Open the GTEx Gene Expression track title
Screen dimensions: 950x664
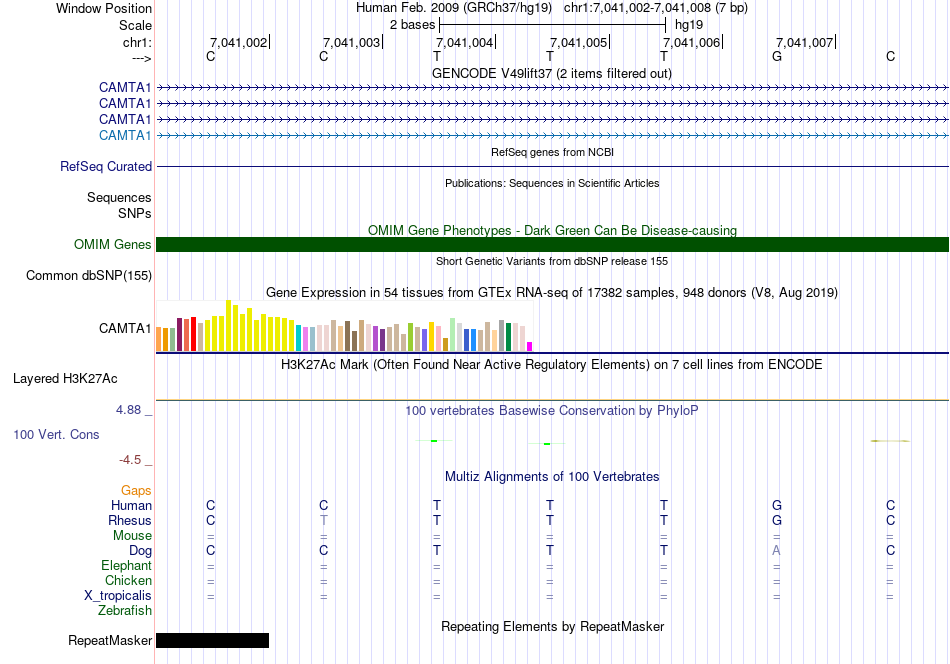[552, 293]
